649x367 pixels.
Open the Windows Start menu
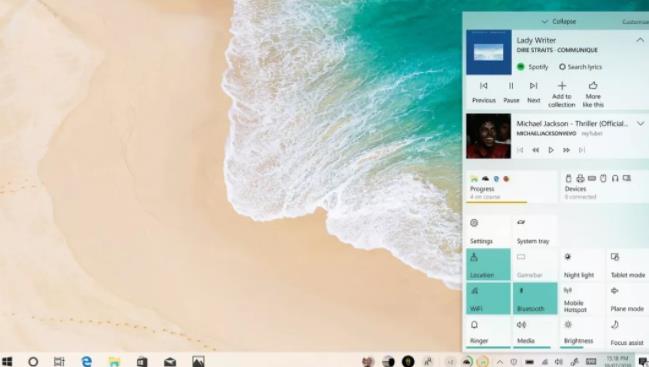pos(7,361)
